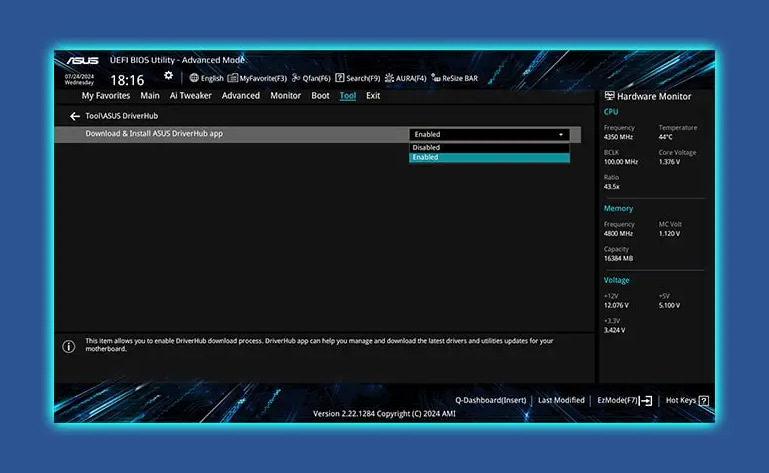Expand the DriverHub Enabled dropdown arrow
The width and height of the screenshot is (769, 473).
[561, 134]
